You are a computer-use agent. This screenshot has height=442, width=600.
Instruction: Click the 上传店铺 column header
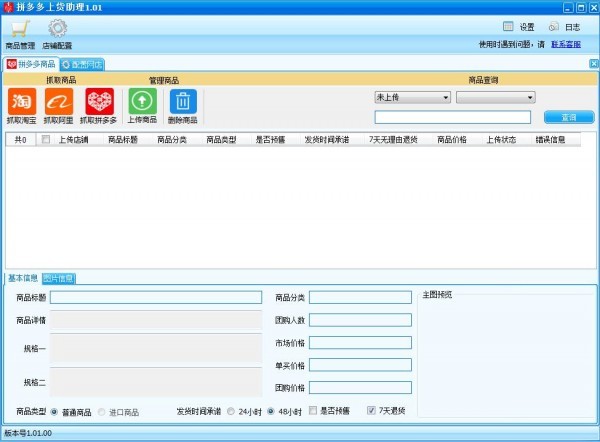[x=73, y=140]
